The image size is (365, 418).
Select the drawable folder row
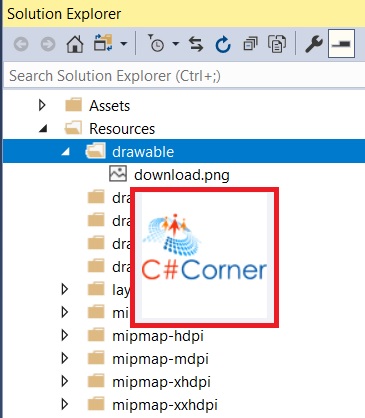[184, 152]
